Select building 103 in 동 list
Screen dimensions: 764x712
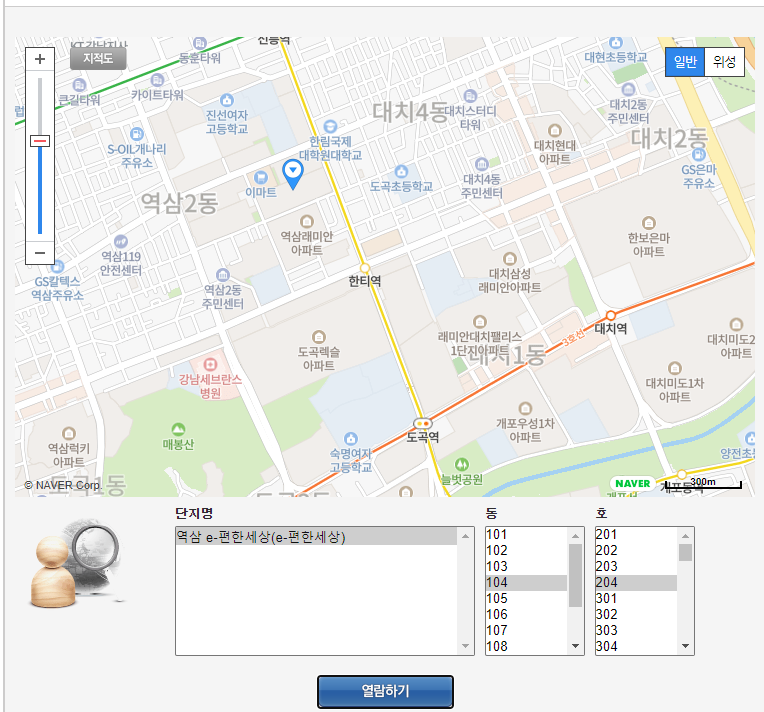pyautogui.click(x=526, y=567)
